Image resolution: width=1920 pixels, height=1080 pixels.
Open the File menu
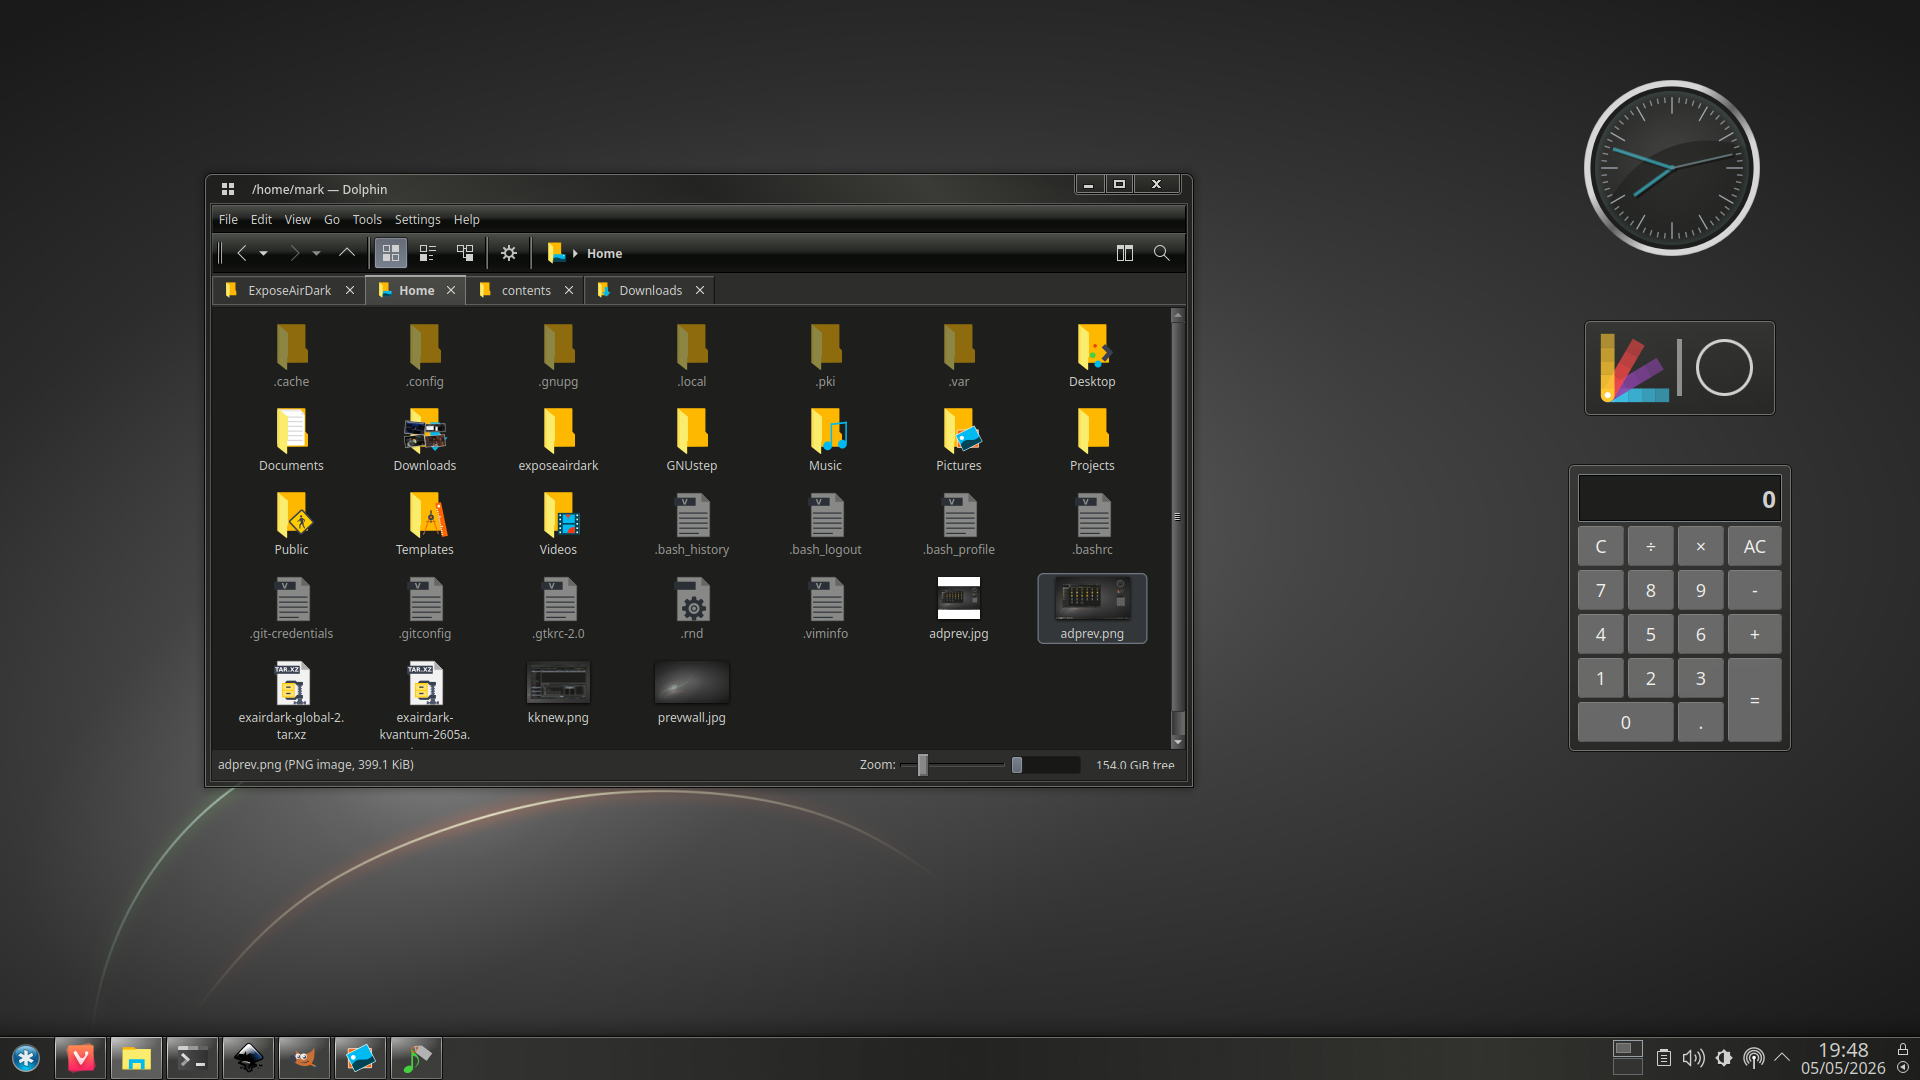click(228, 219)
